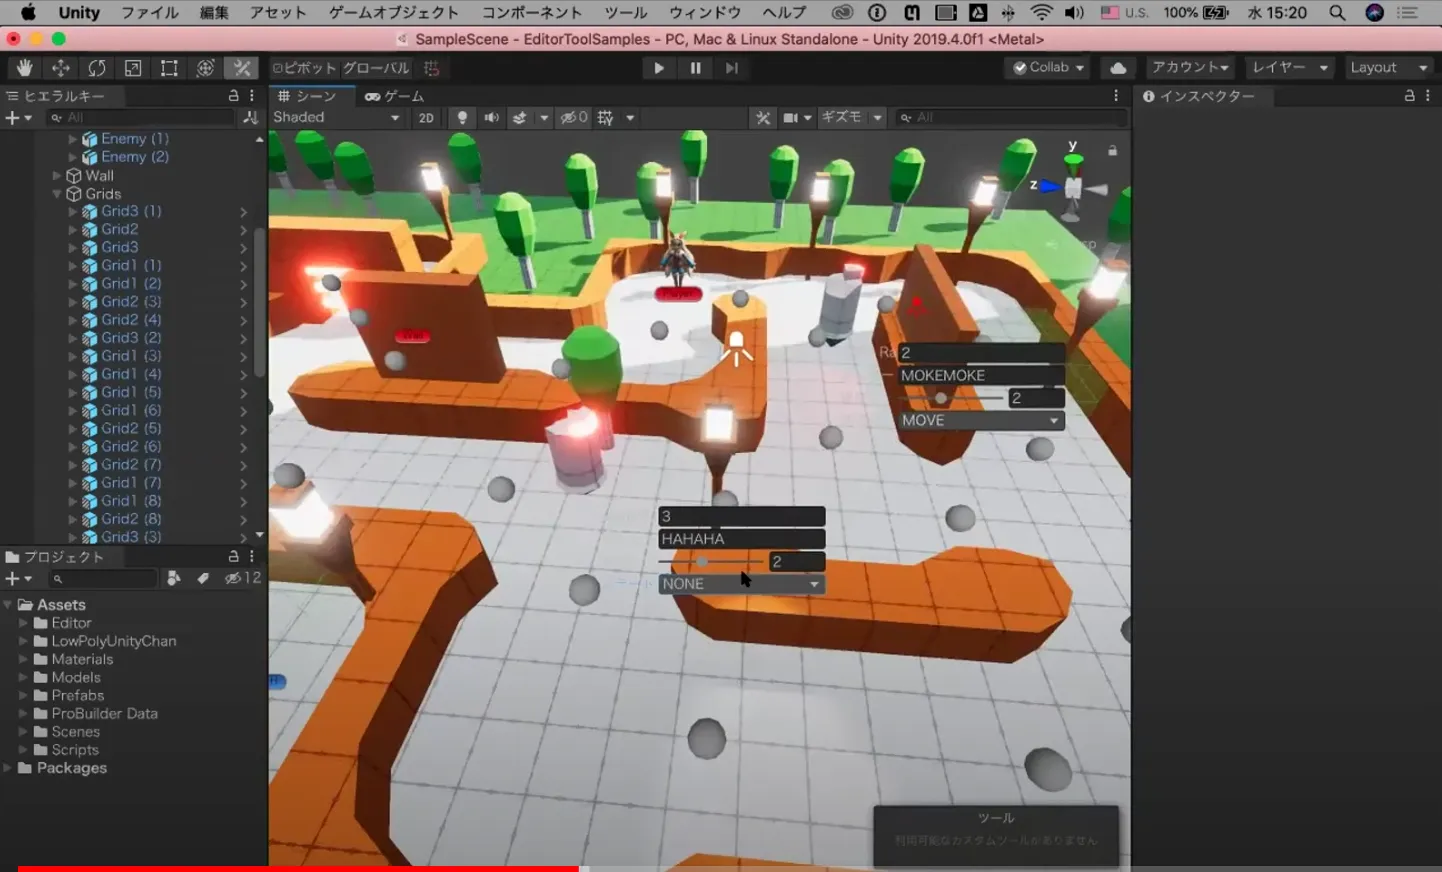Toggle grid snapping next to グローバル

[432, 67]
